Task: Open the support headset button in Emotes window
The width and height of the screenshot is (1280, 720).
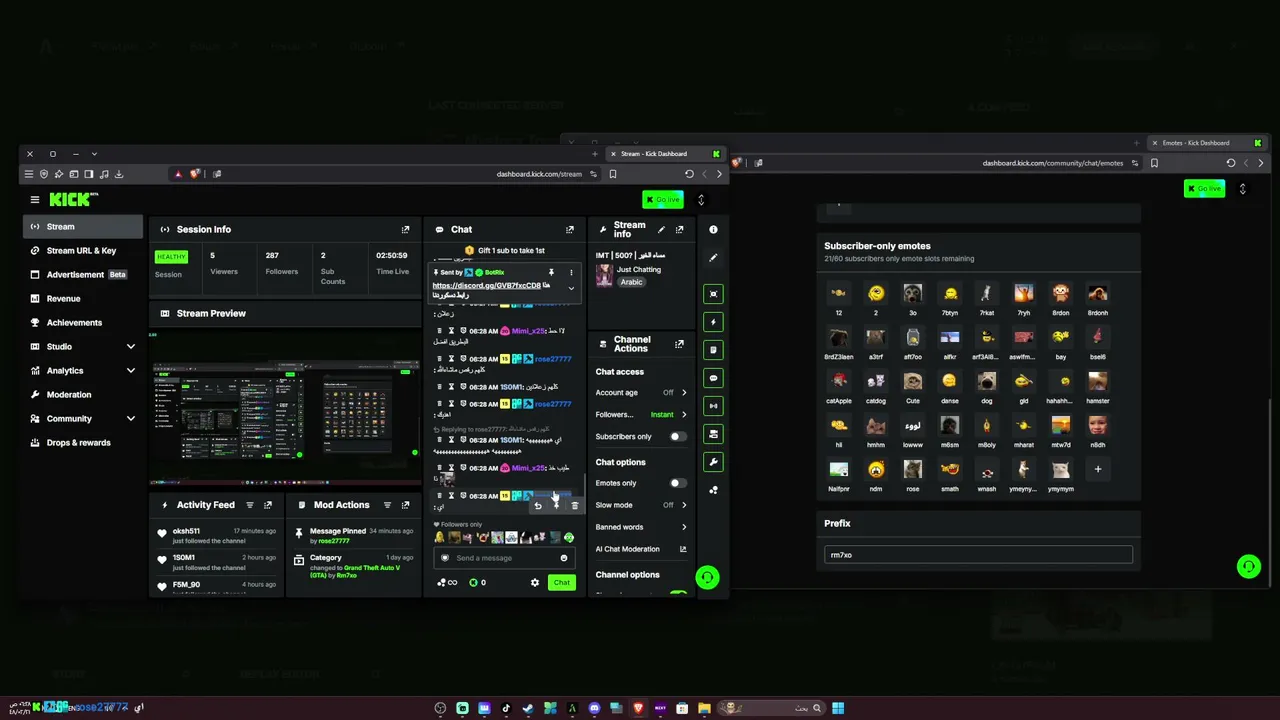Action: (x=1248, y=567)
